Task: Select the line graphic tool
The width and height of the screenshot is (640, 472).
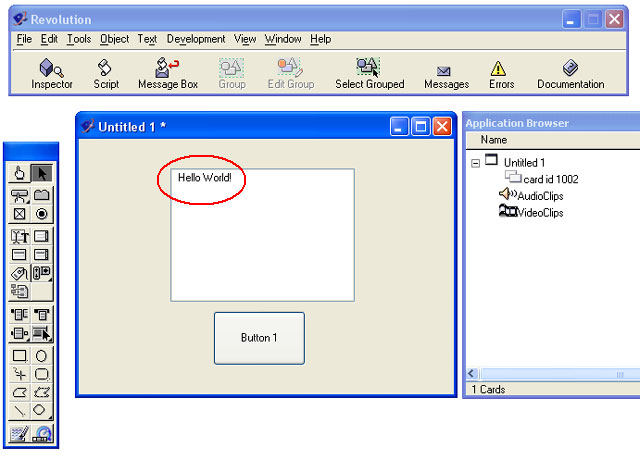Action: (19, 410)
